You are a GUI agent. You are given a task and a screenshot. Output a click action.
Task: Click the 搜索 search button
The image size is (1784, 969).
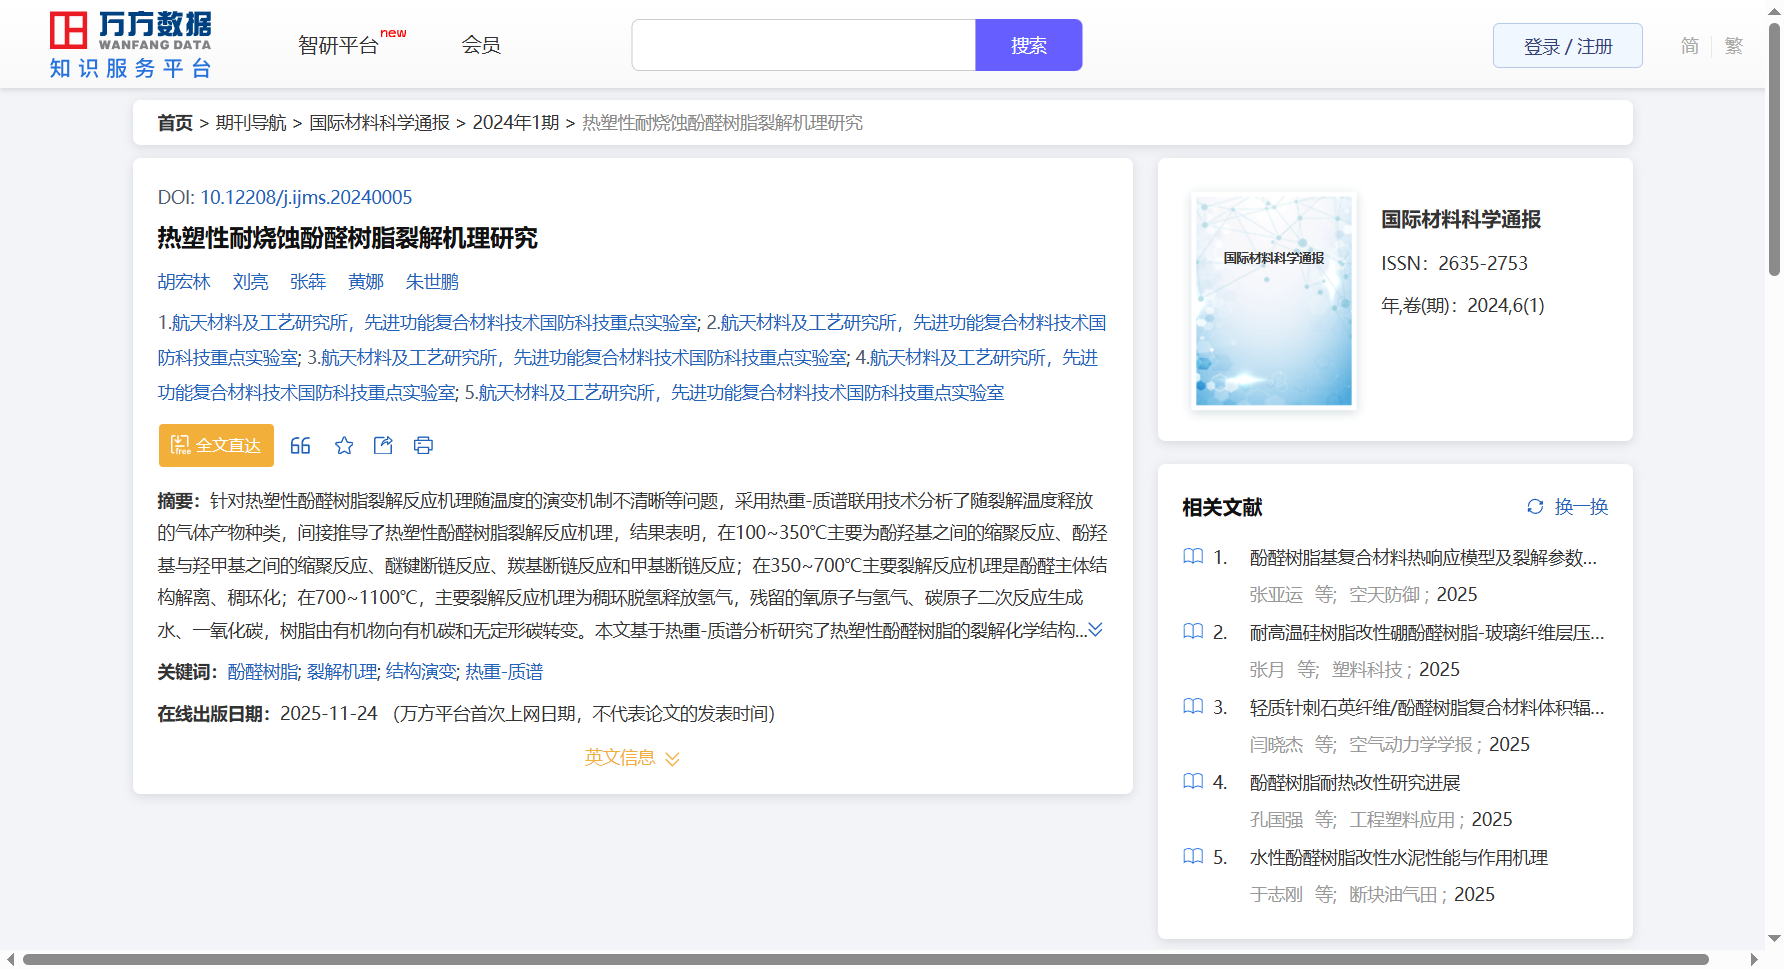point(1028,46)
